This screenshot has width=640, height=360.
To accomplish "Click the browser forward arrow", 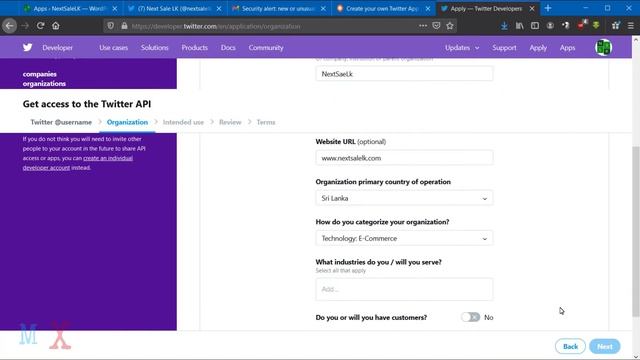I will [25, 26].
